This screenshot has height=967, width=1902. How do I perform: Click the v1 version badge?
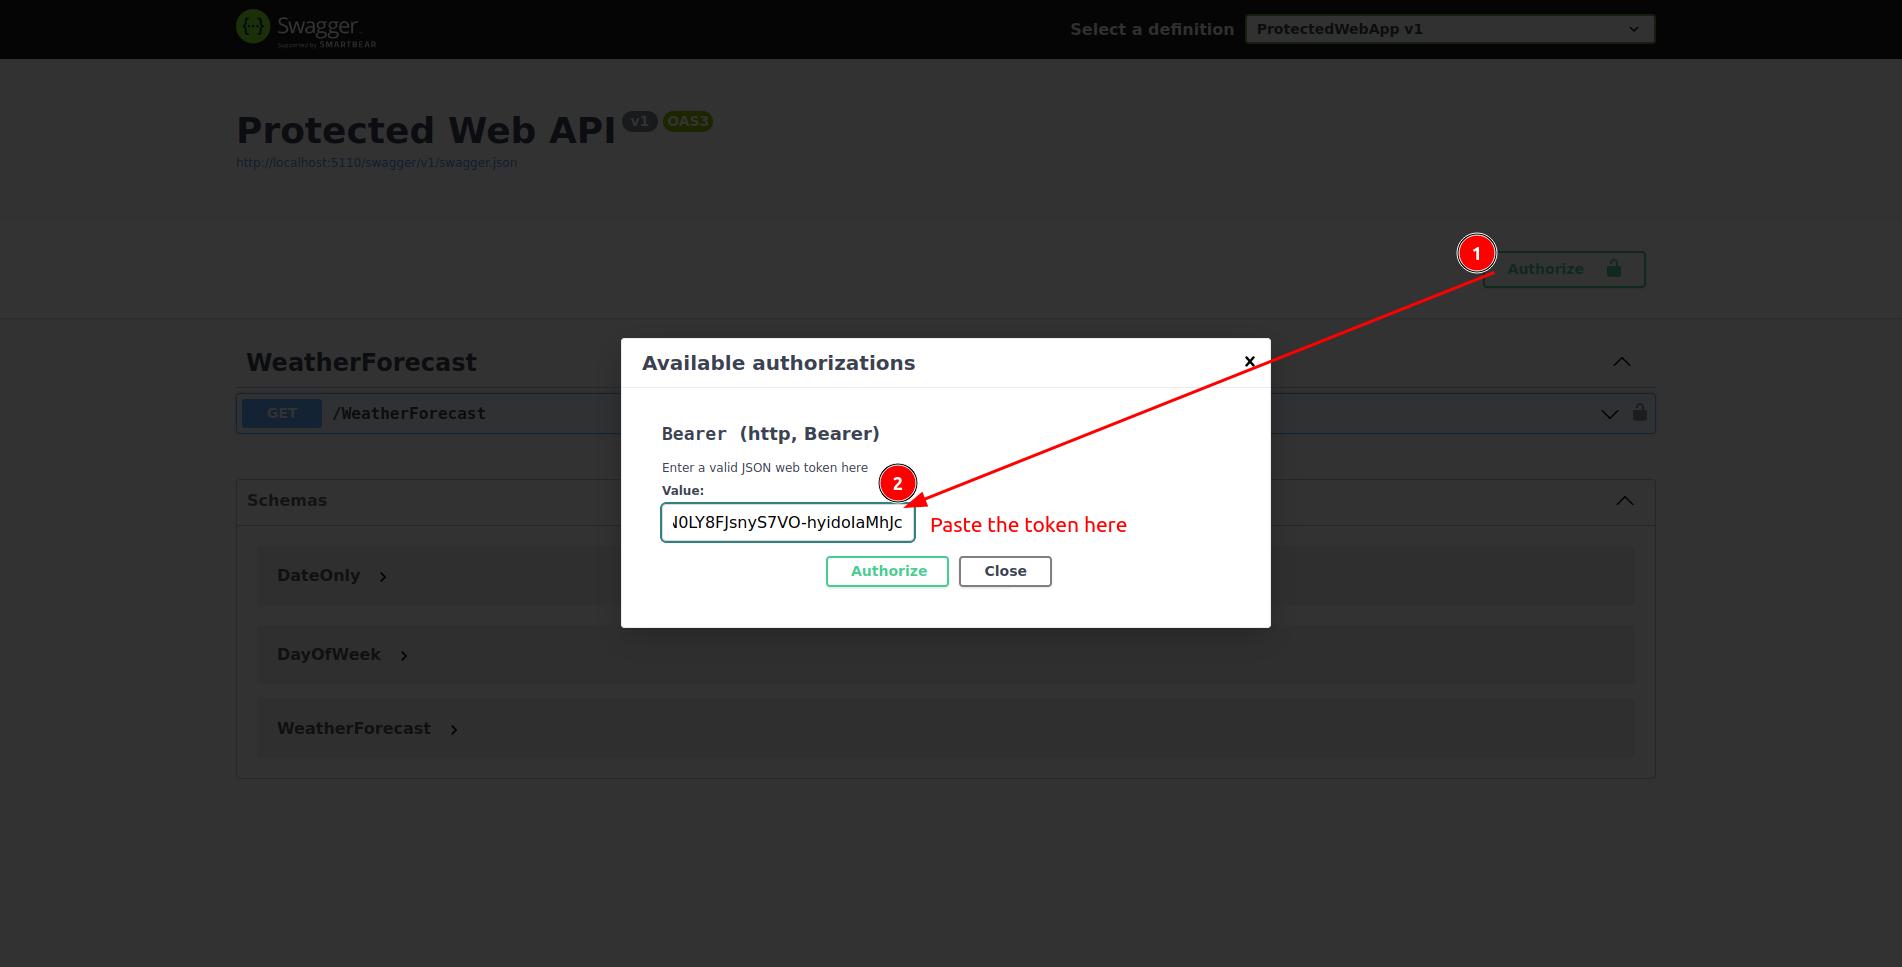639,121
